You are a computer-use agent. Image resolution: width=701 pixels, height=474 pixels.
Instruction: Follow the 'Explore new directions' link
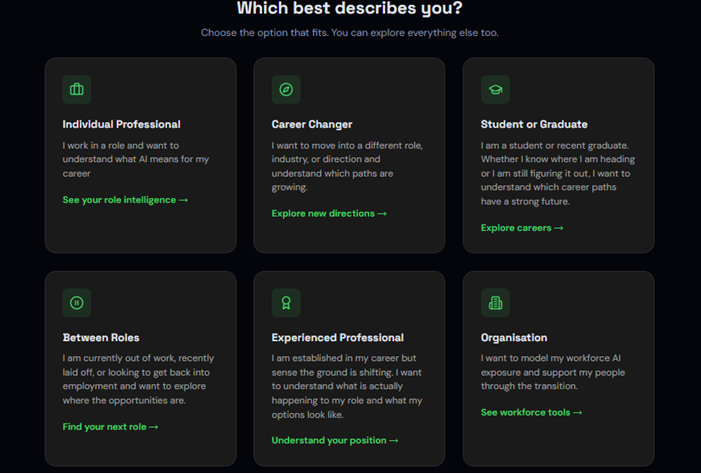point(329,214)
